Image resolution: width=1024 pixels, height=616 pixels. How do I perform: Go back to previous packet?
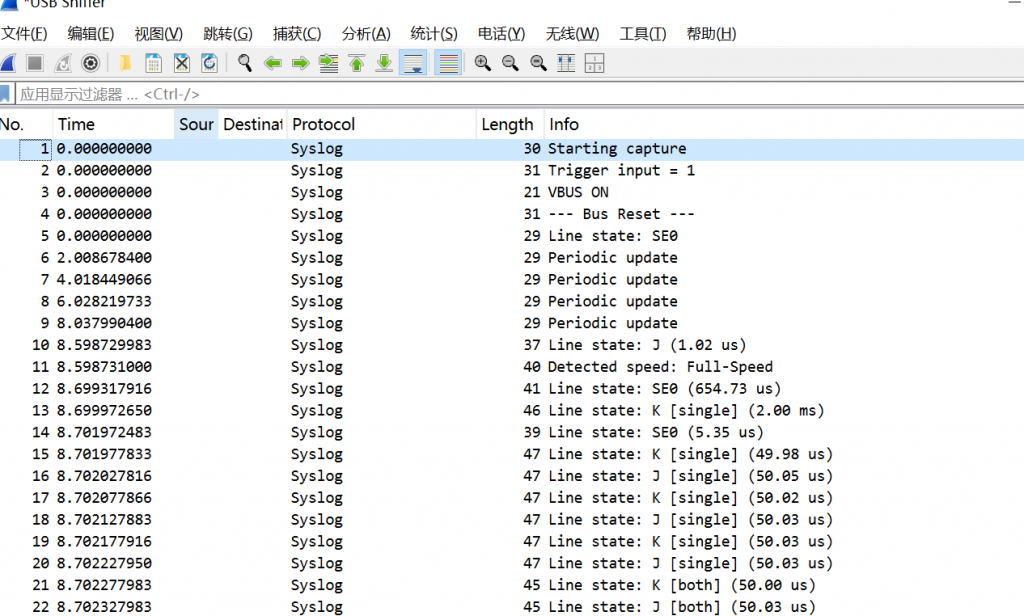tap(272, 63)
